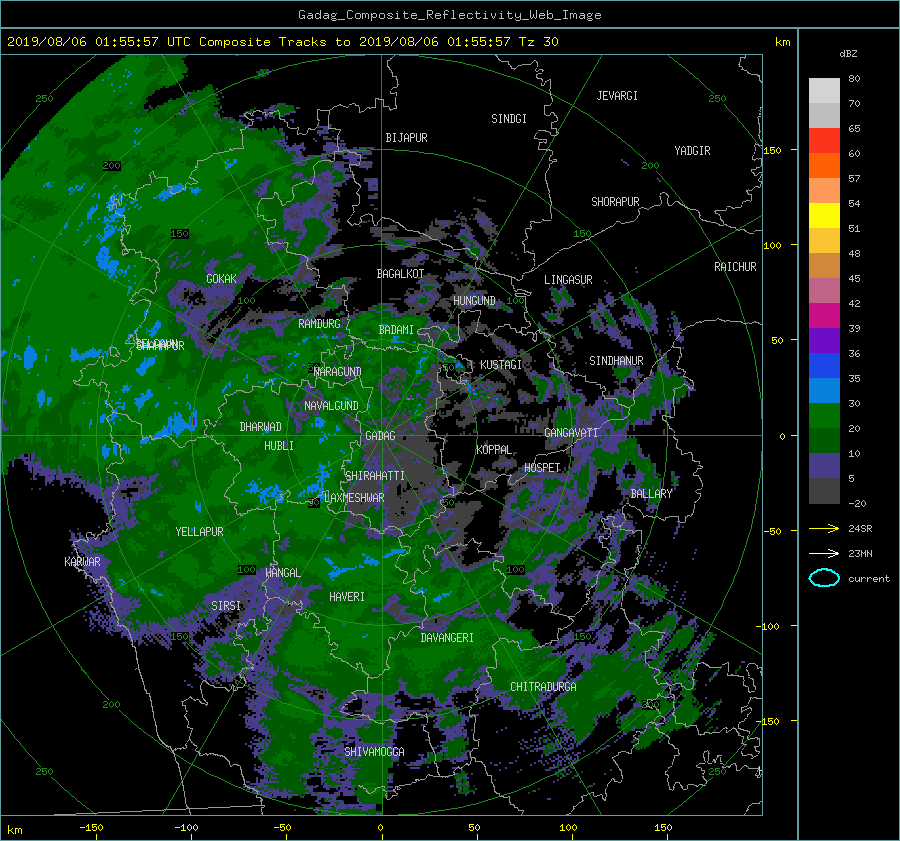The image size is (900, 841).
Task: Pick the magenta dBZ legend swatch
Action: click(824, 316)
